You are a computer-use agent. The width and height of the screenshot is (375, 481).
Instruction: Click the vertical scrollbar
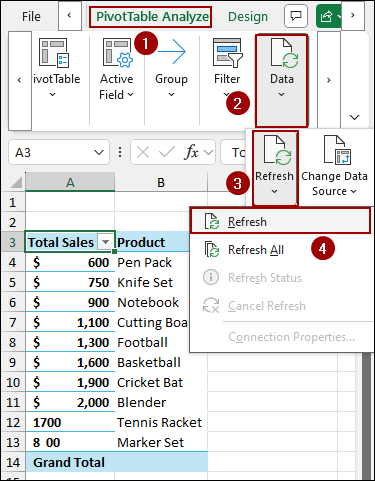[367, 415]
